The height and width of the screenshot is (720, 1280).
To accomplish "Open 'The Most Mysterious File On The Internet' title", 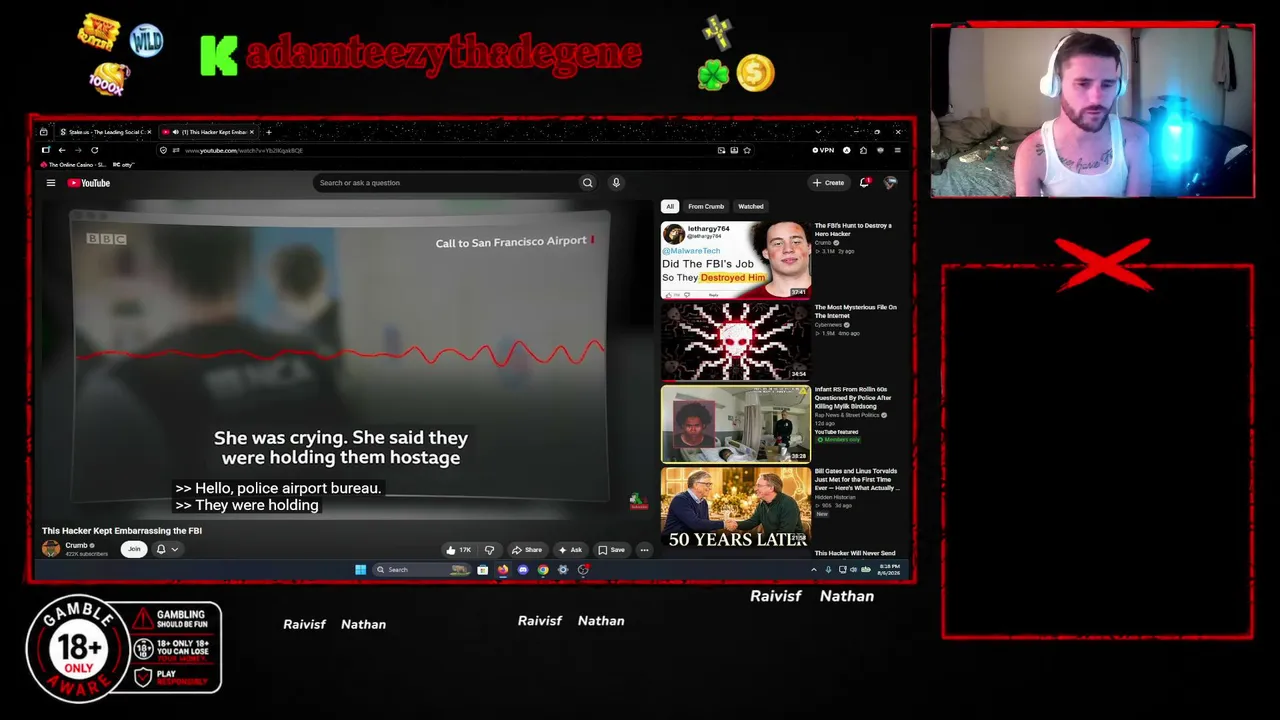I will (856, 312).
